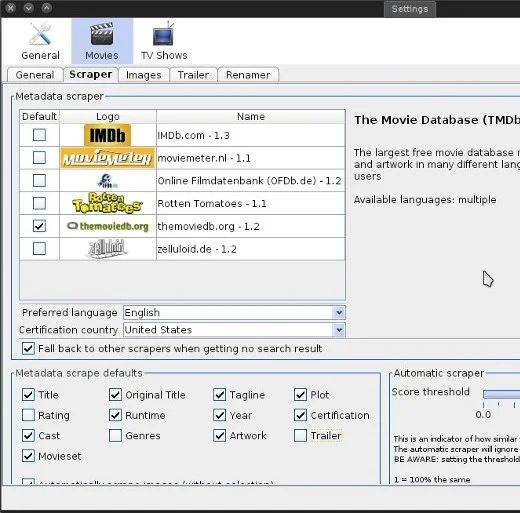The height and width of the screenshot is (513, 520).
Task: Toggle fall back to other scrapers checkbox
Action: pyautogui.click(x=28, y=349)
